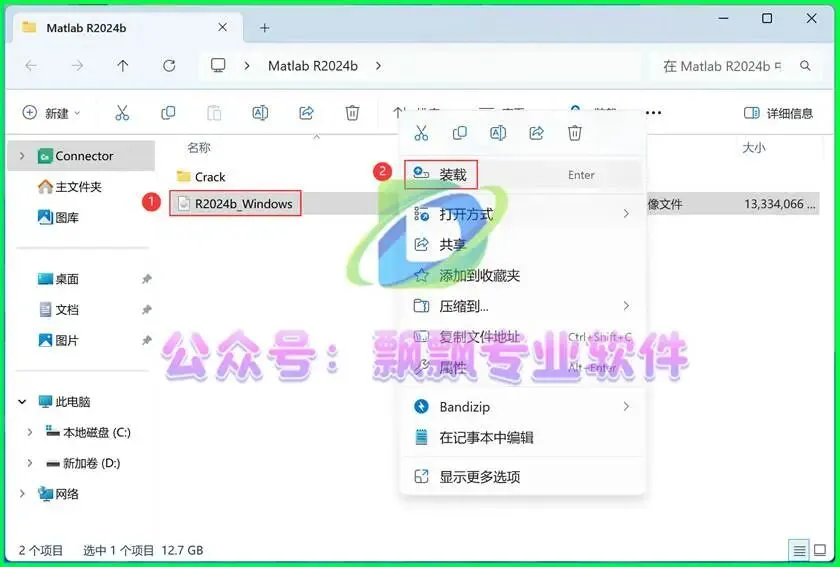Click the Copy icon in the context menu
This screenshot has height=567, width=840.
click(x=460, y=133)
